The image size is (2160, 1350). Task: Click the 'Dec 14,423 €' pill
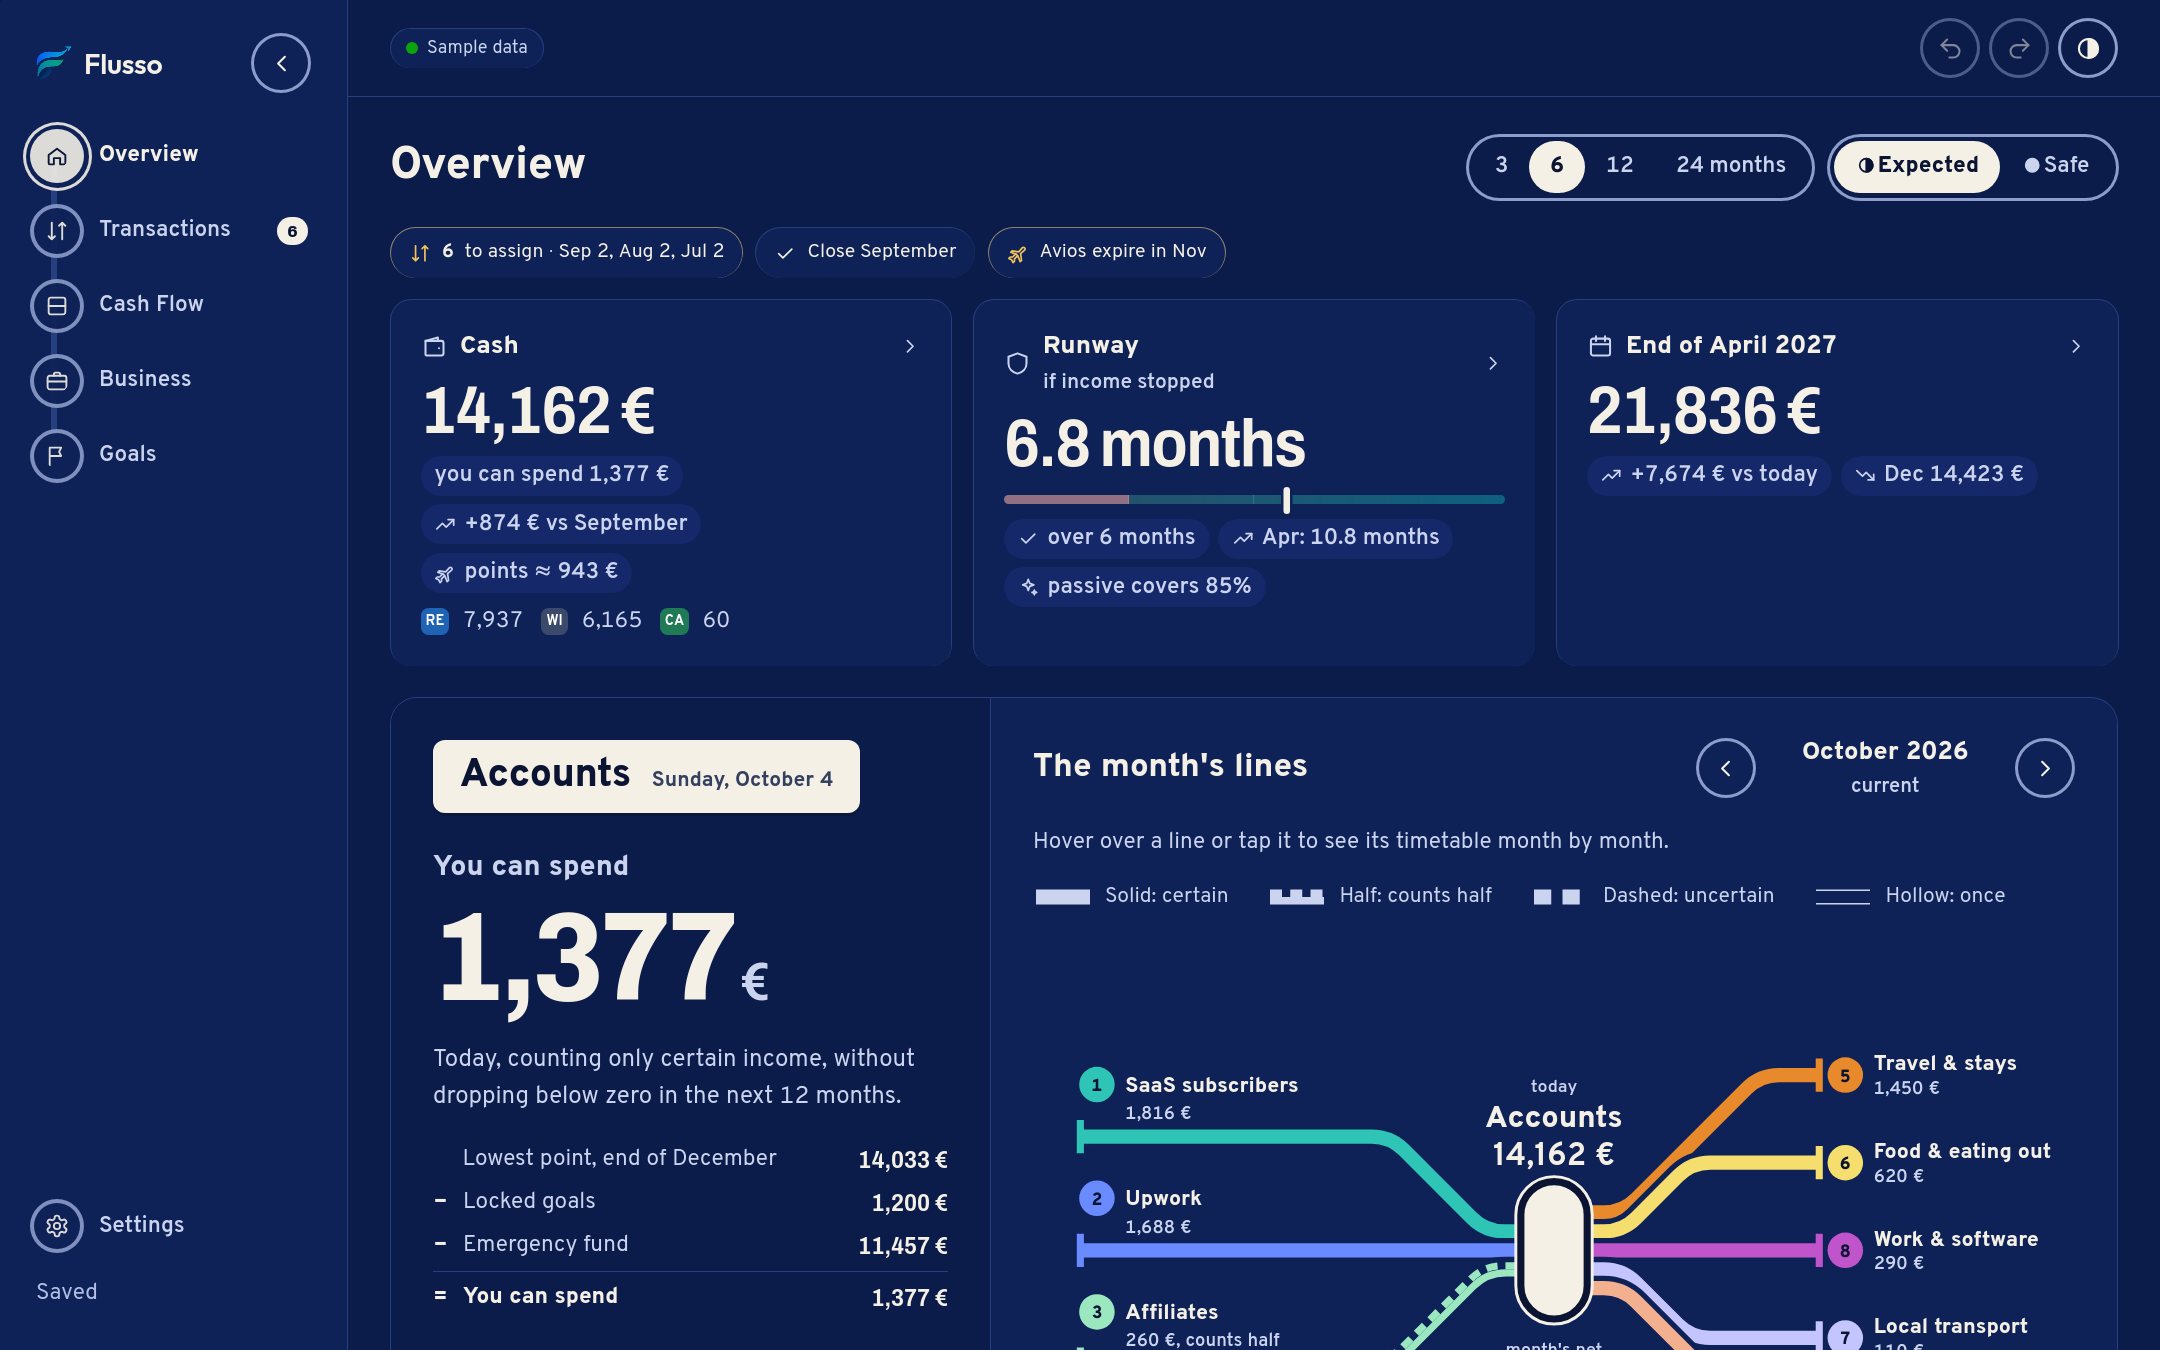[x=1938, y=475]
